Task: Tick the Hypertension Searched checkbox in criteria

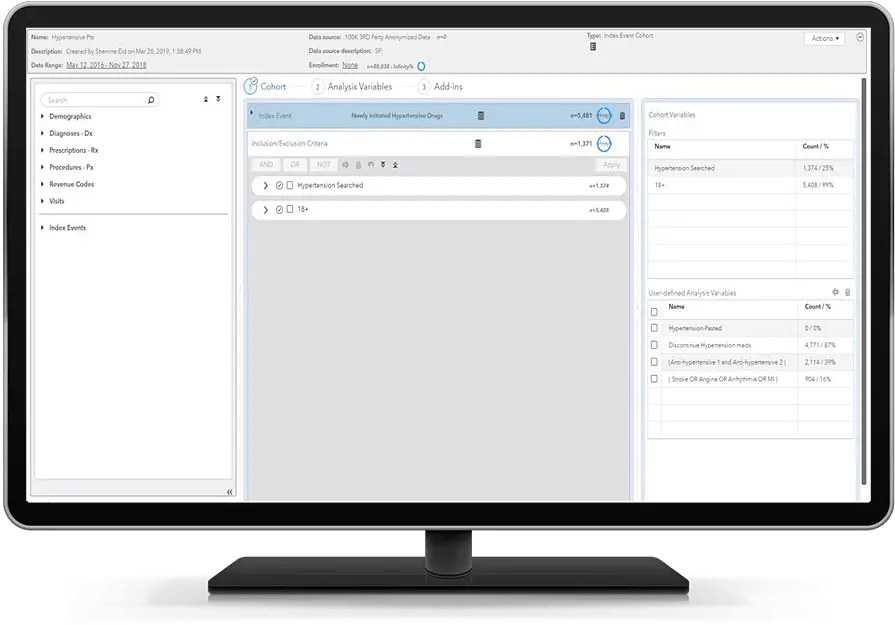Action: 290,186
